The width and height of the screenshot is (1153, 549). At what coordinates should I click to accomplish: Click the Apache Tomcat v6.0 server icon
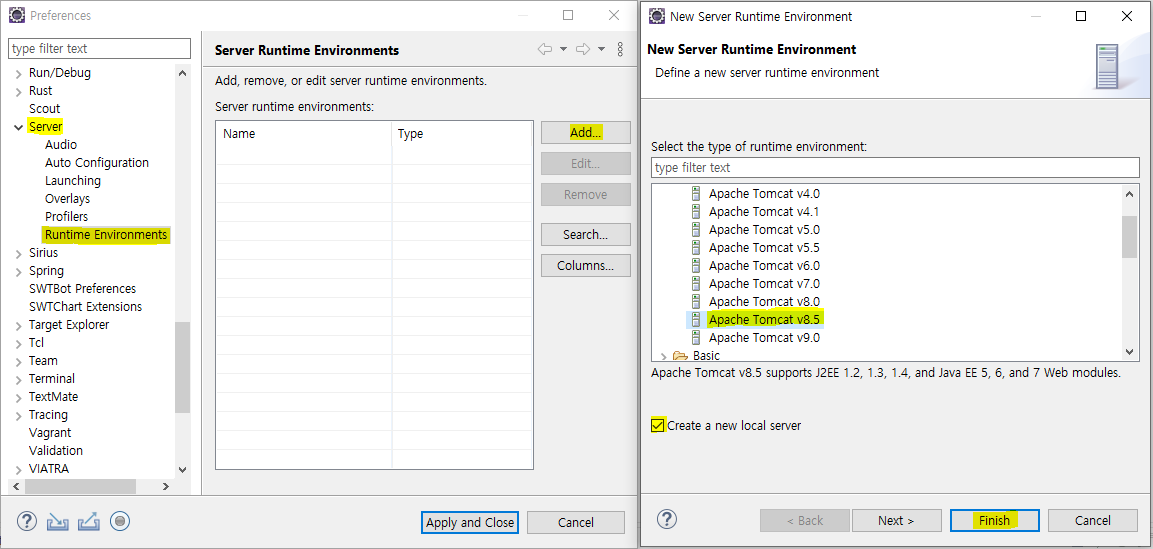pos(696,266)
